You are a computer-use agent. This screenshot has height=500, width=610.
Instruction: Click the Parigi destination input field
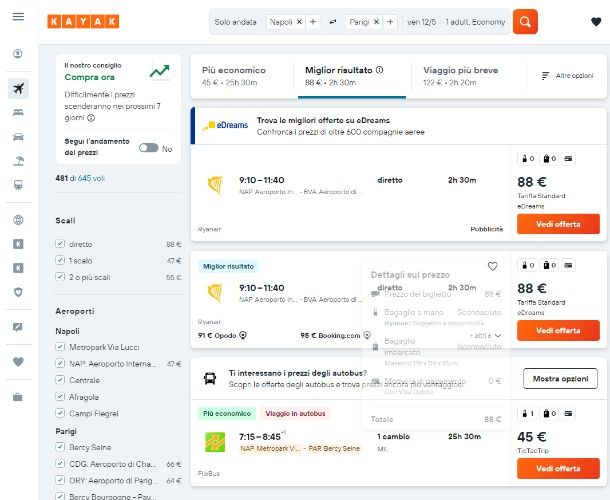359,22
